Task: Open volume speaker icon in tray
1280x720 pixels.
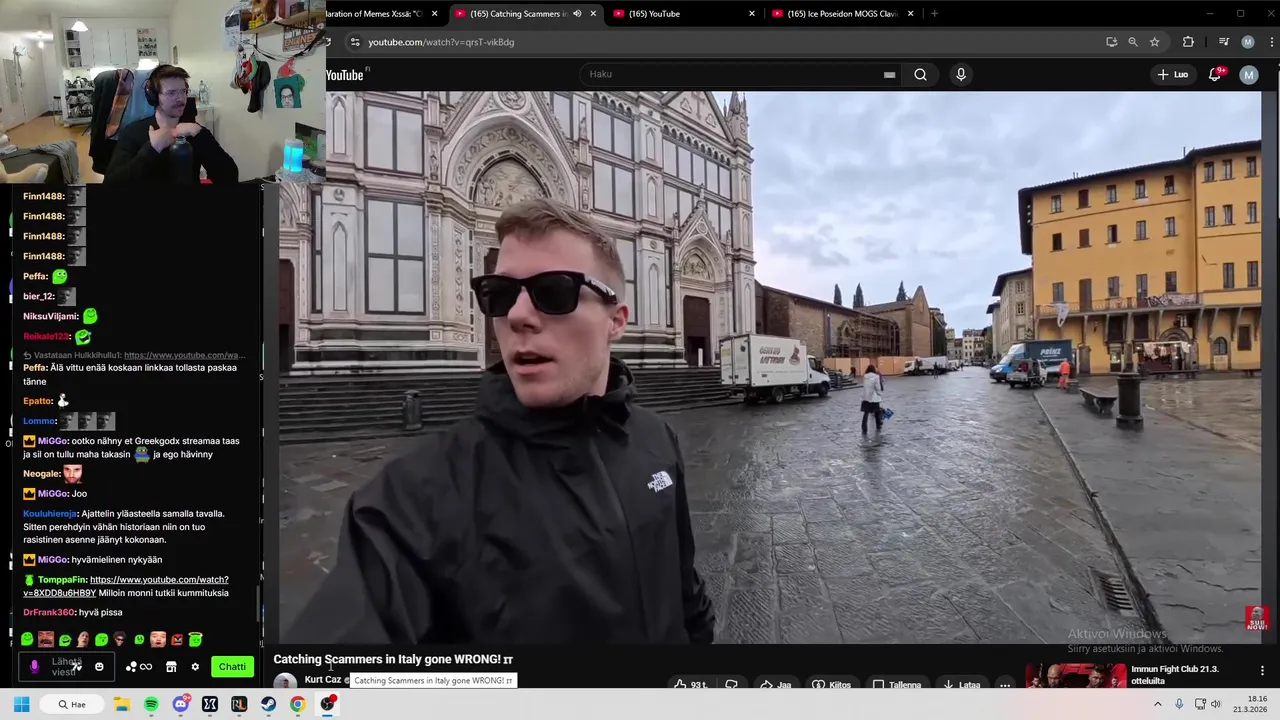Action: pyautogui.click(x=1216, y=704)
